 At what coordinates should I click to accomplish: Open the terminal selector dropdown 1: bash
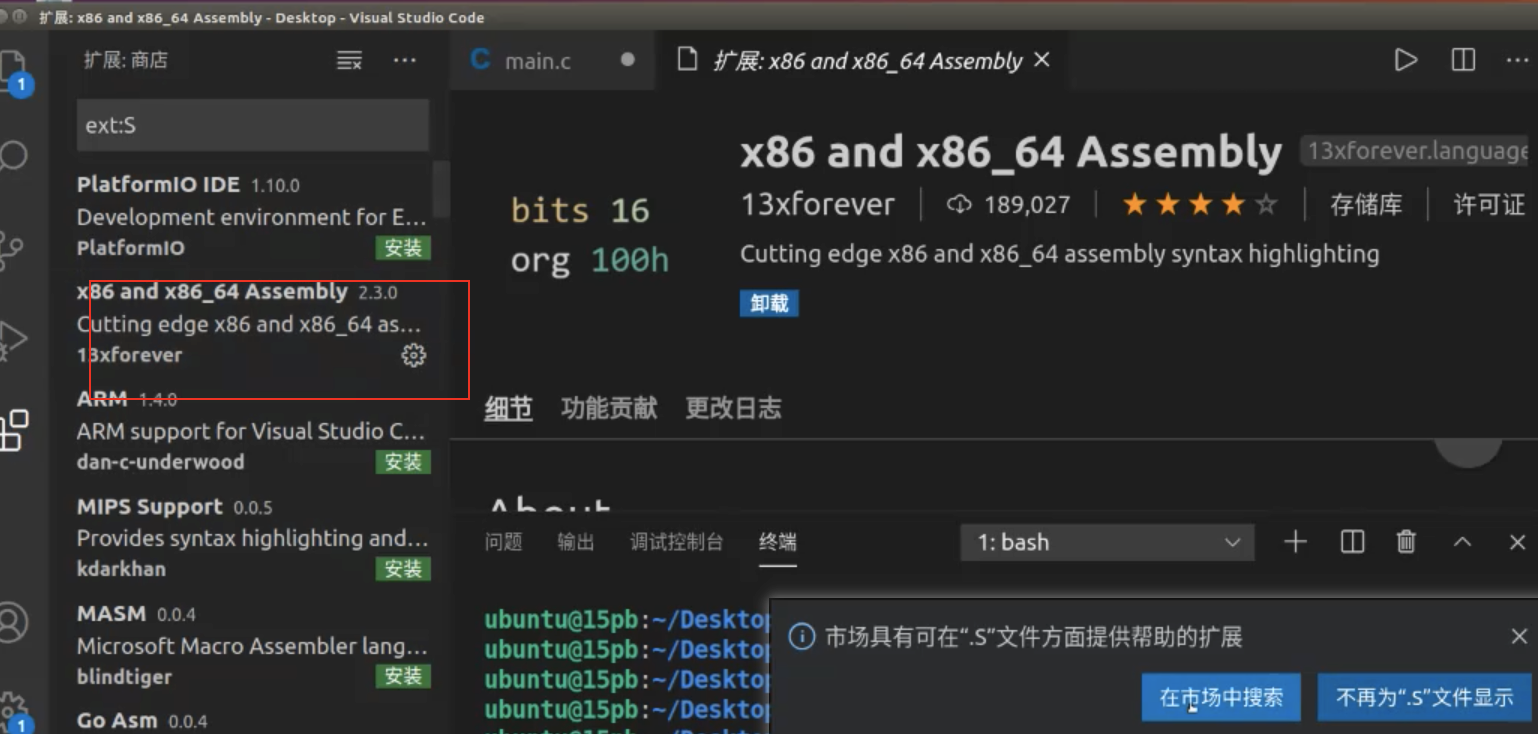(x=1106, y=542)
